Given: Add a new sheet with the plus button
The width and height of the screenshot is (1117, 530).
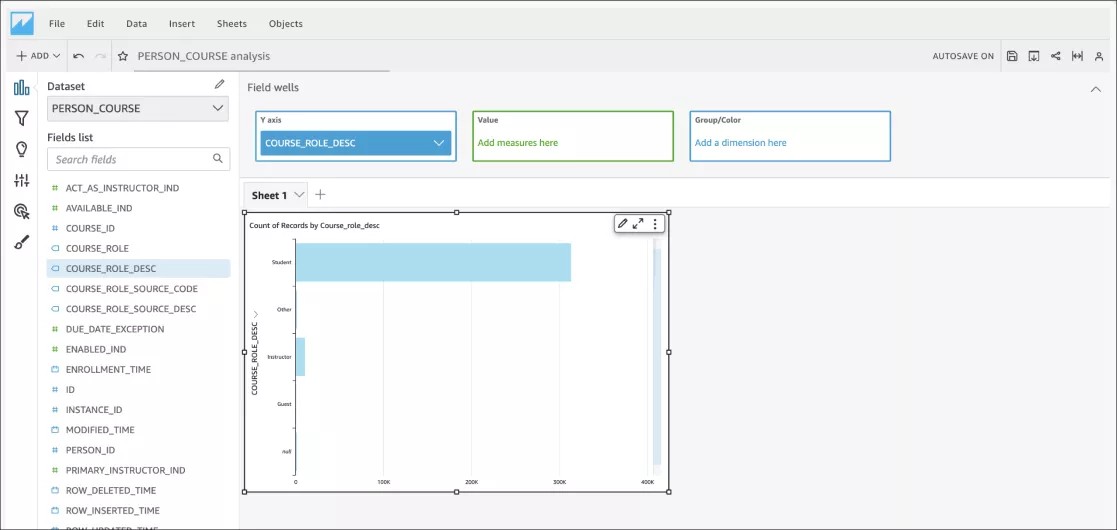Looking at the screenshot, I should (320, 195).
